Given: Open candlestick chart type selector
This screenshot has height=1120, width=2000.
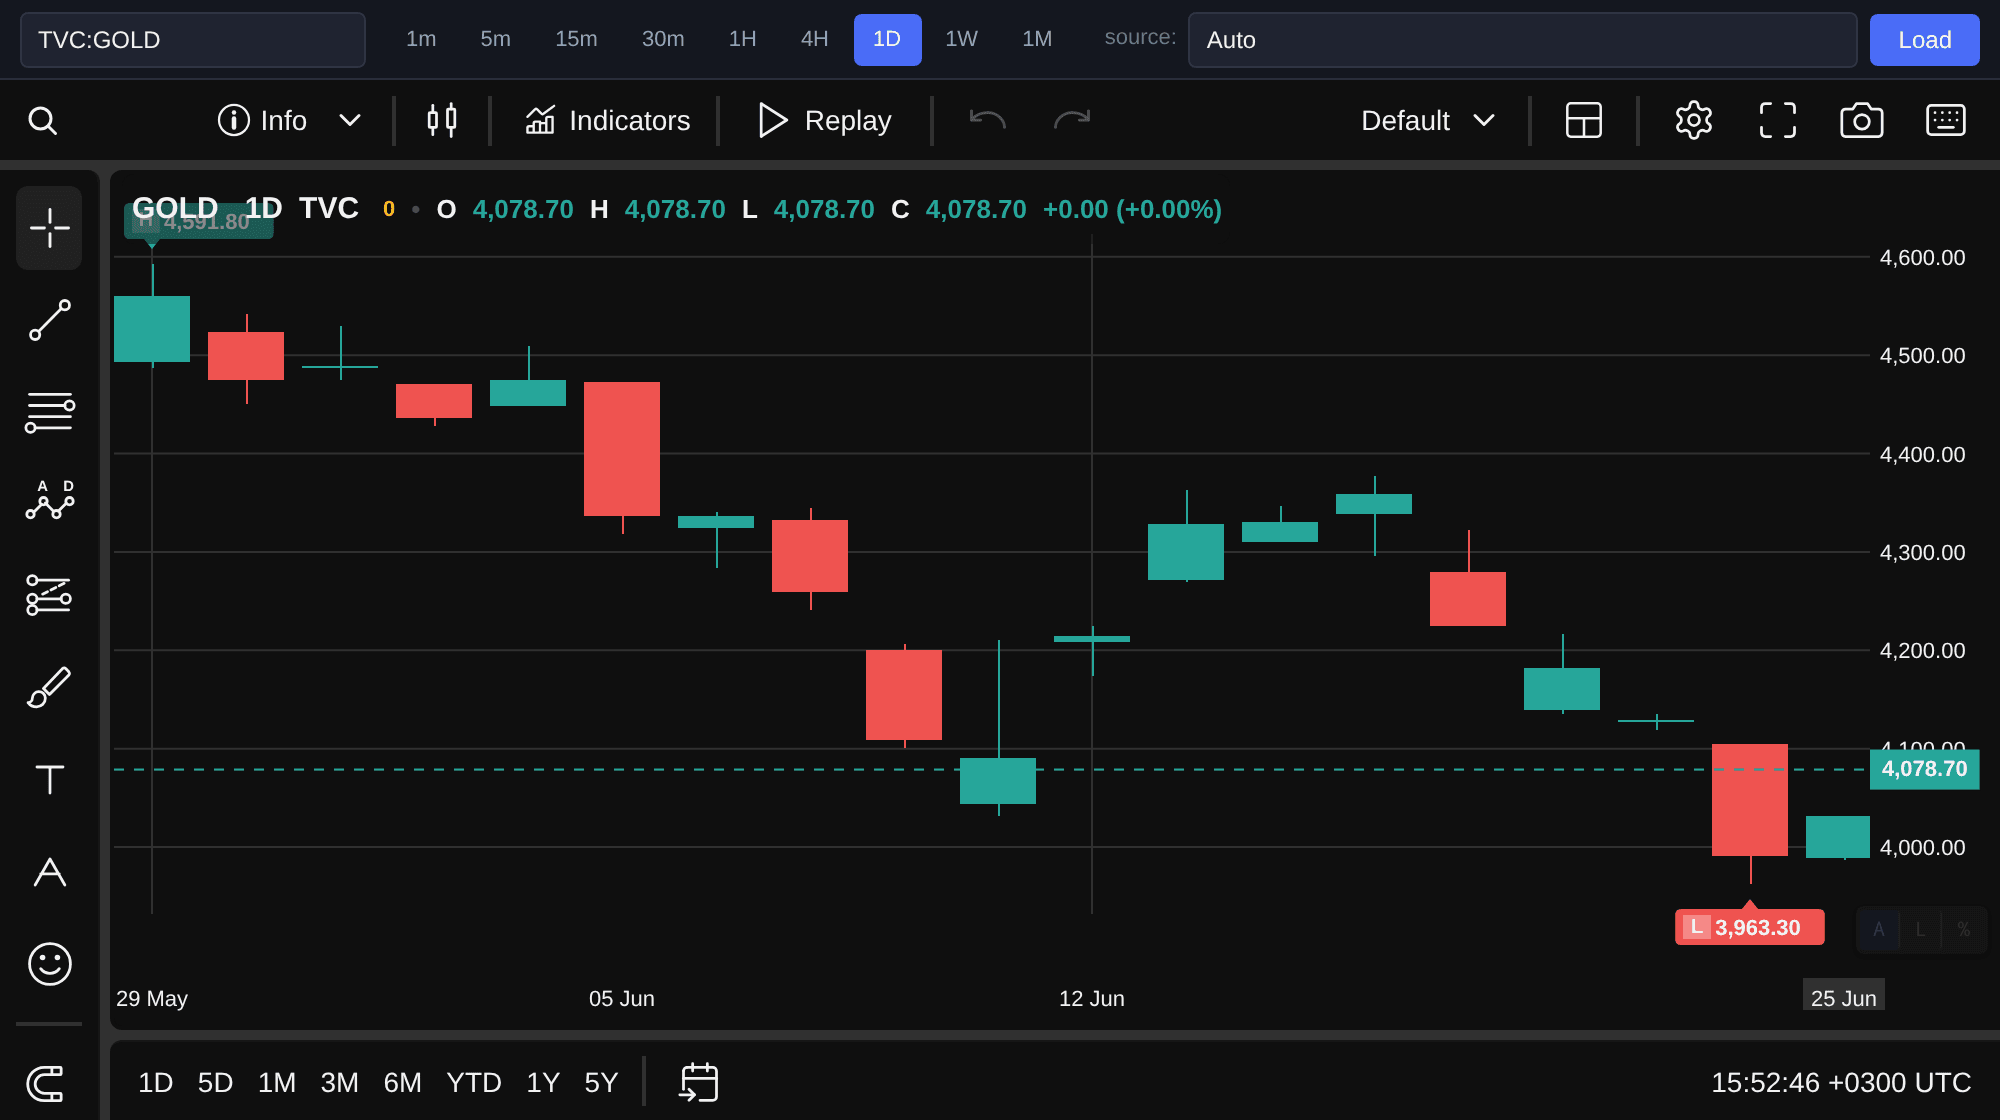Looking at the screenshot, I should [x=441, y=120].
